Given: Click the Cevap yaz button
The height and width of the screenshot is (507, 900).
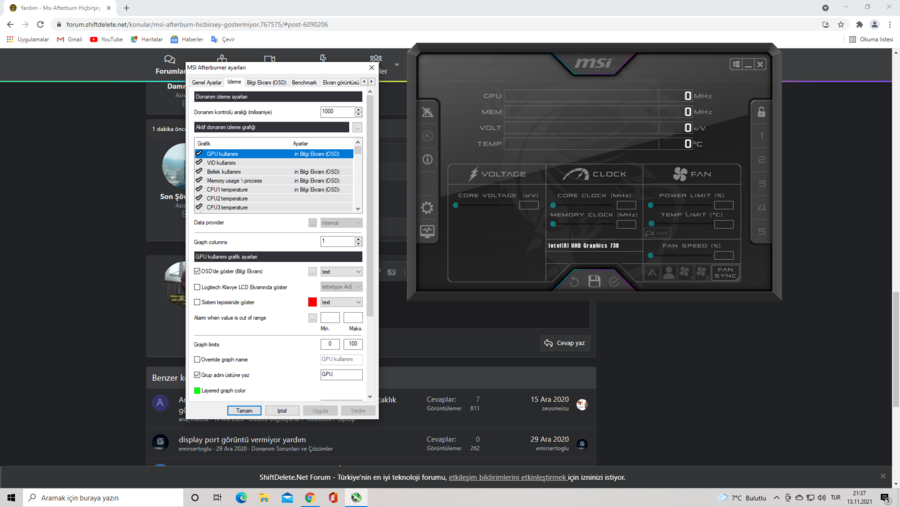Looking at the screenshot, I should pyautogui.click(x=565, y=343).
